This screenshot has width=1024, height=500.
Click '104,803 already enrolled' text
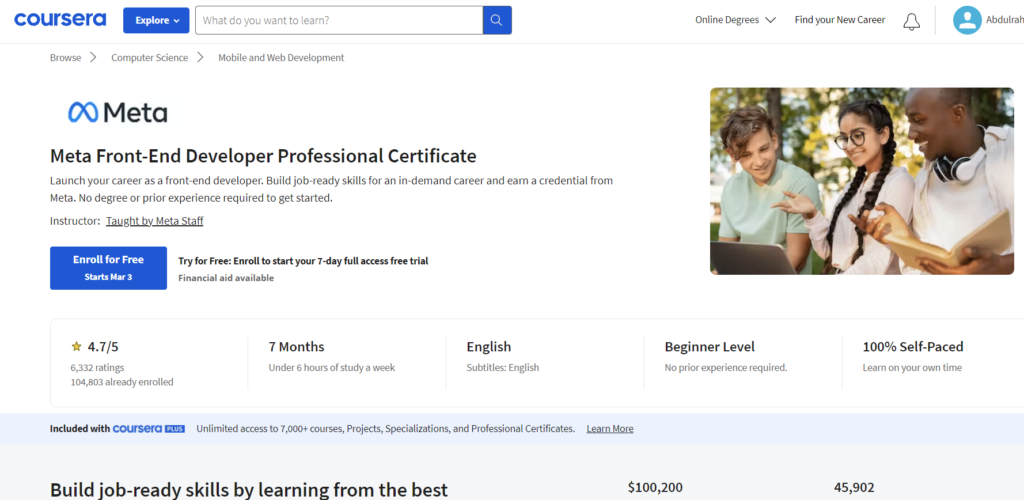coord(122,382)
